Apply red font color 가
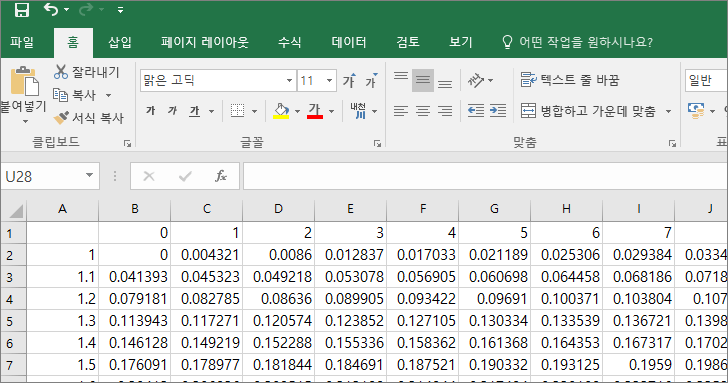Viewport: 728px width, 383px height. point(315,110)
